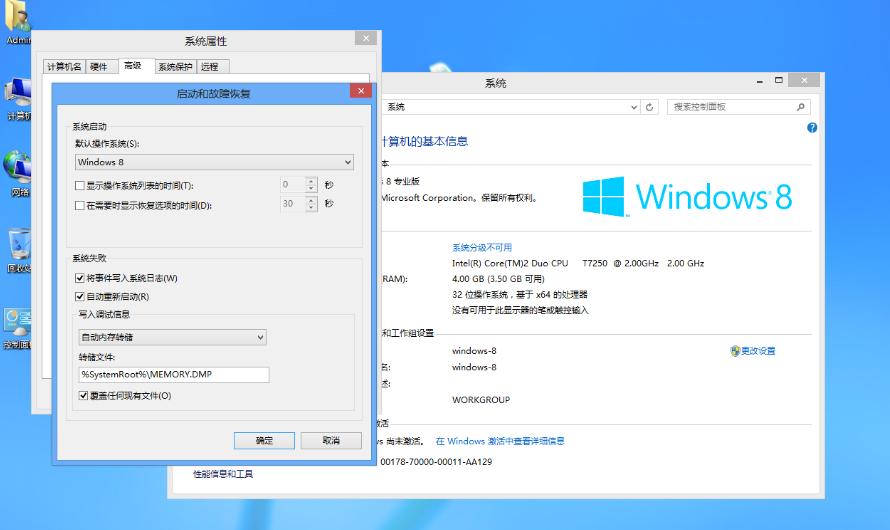
Task: Switch to the 系统保护 tab
Action: [x=175, y=66]
